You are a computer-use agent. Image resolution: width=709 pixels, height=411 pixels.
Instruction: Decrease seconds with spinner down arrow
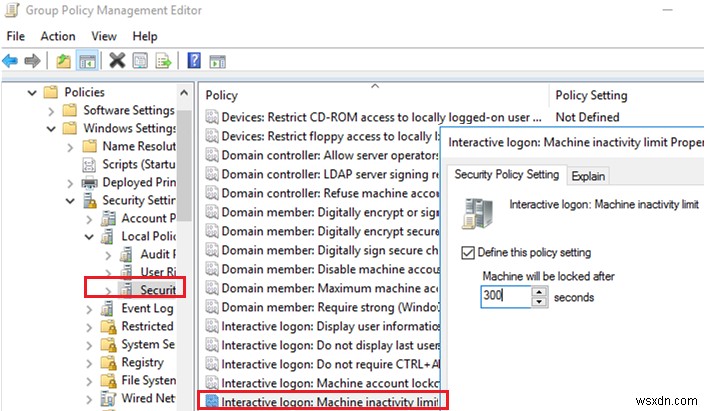[539, 302]
